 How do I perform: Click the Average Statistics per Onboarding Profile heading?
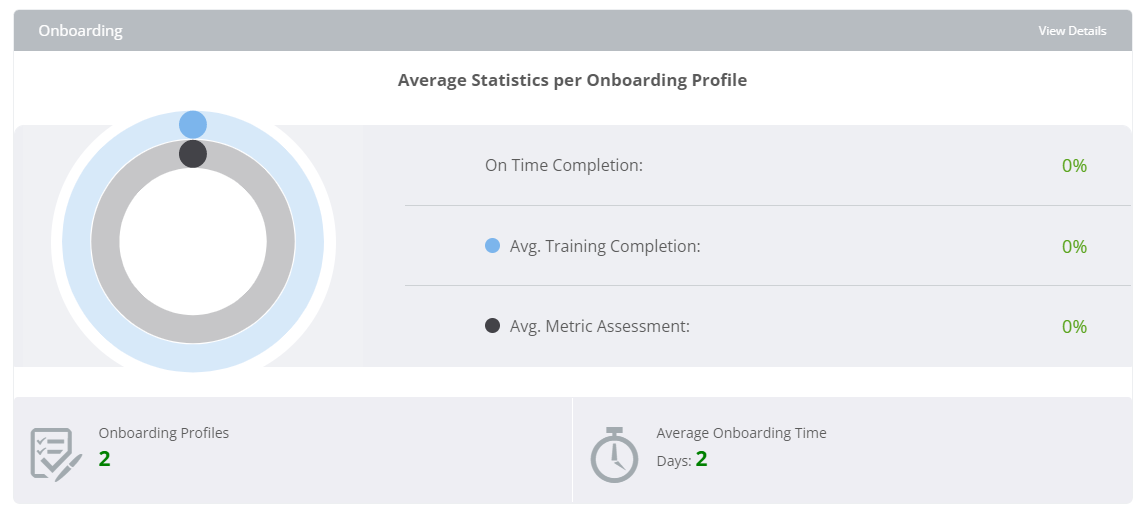pos(572,80)
